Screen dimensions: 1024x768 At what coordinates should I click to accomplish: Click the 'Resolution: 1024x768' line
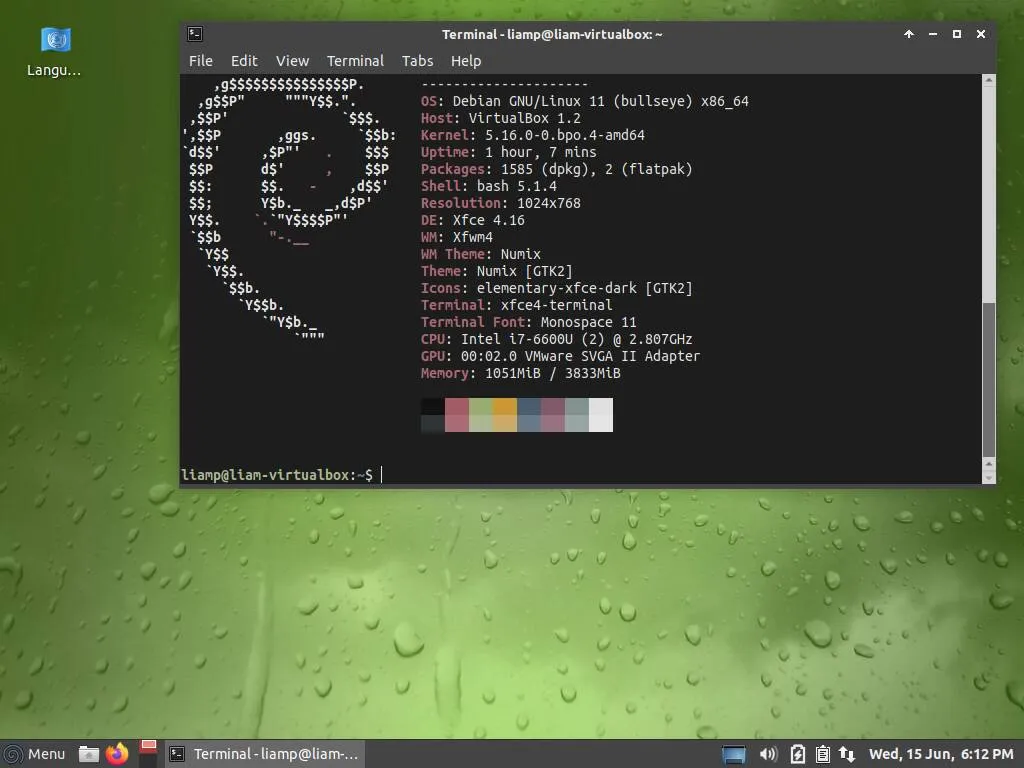coord(500,203)
